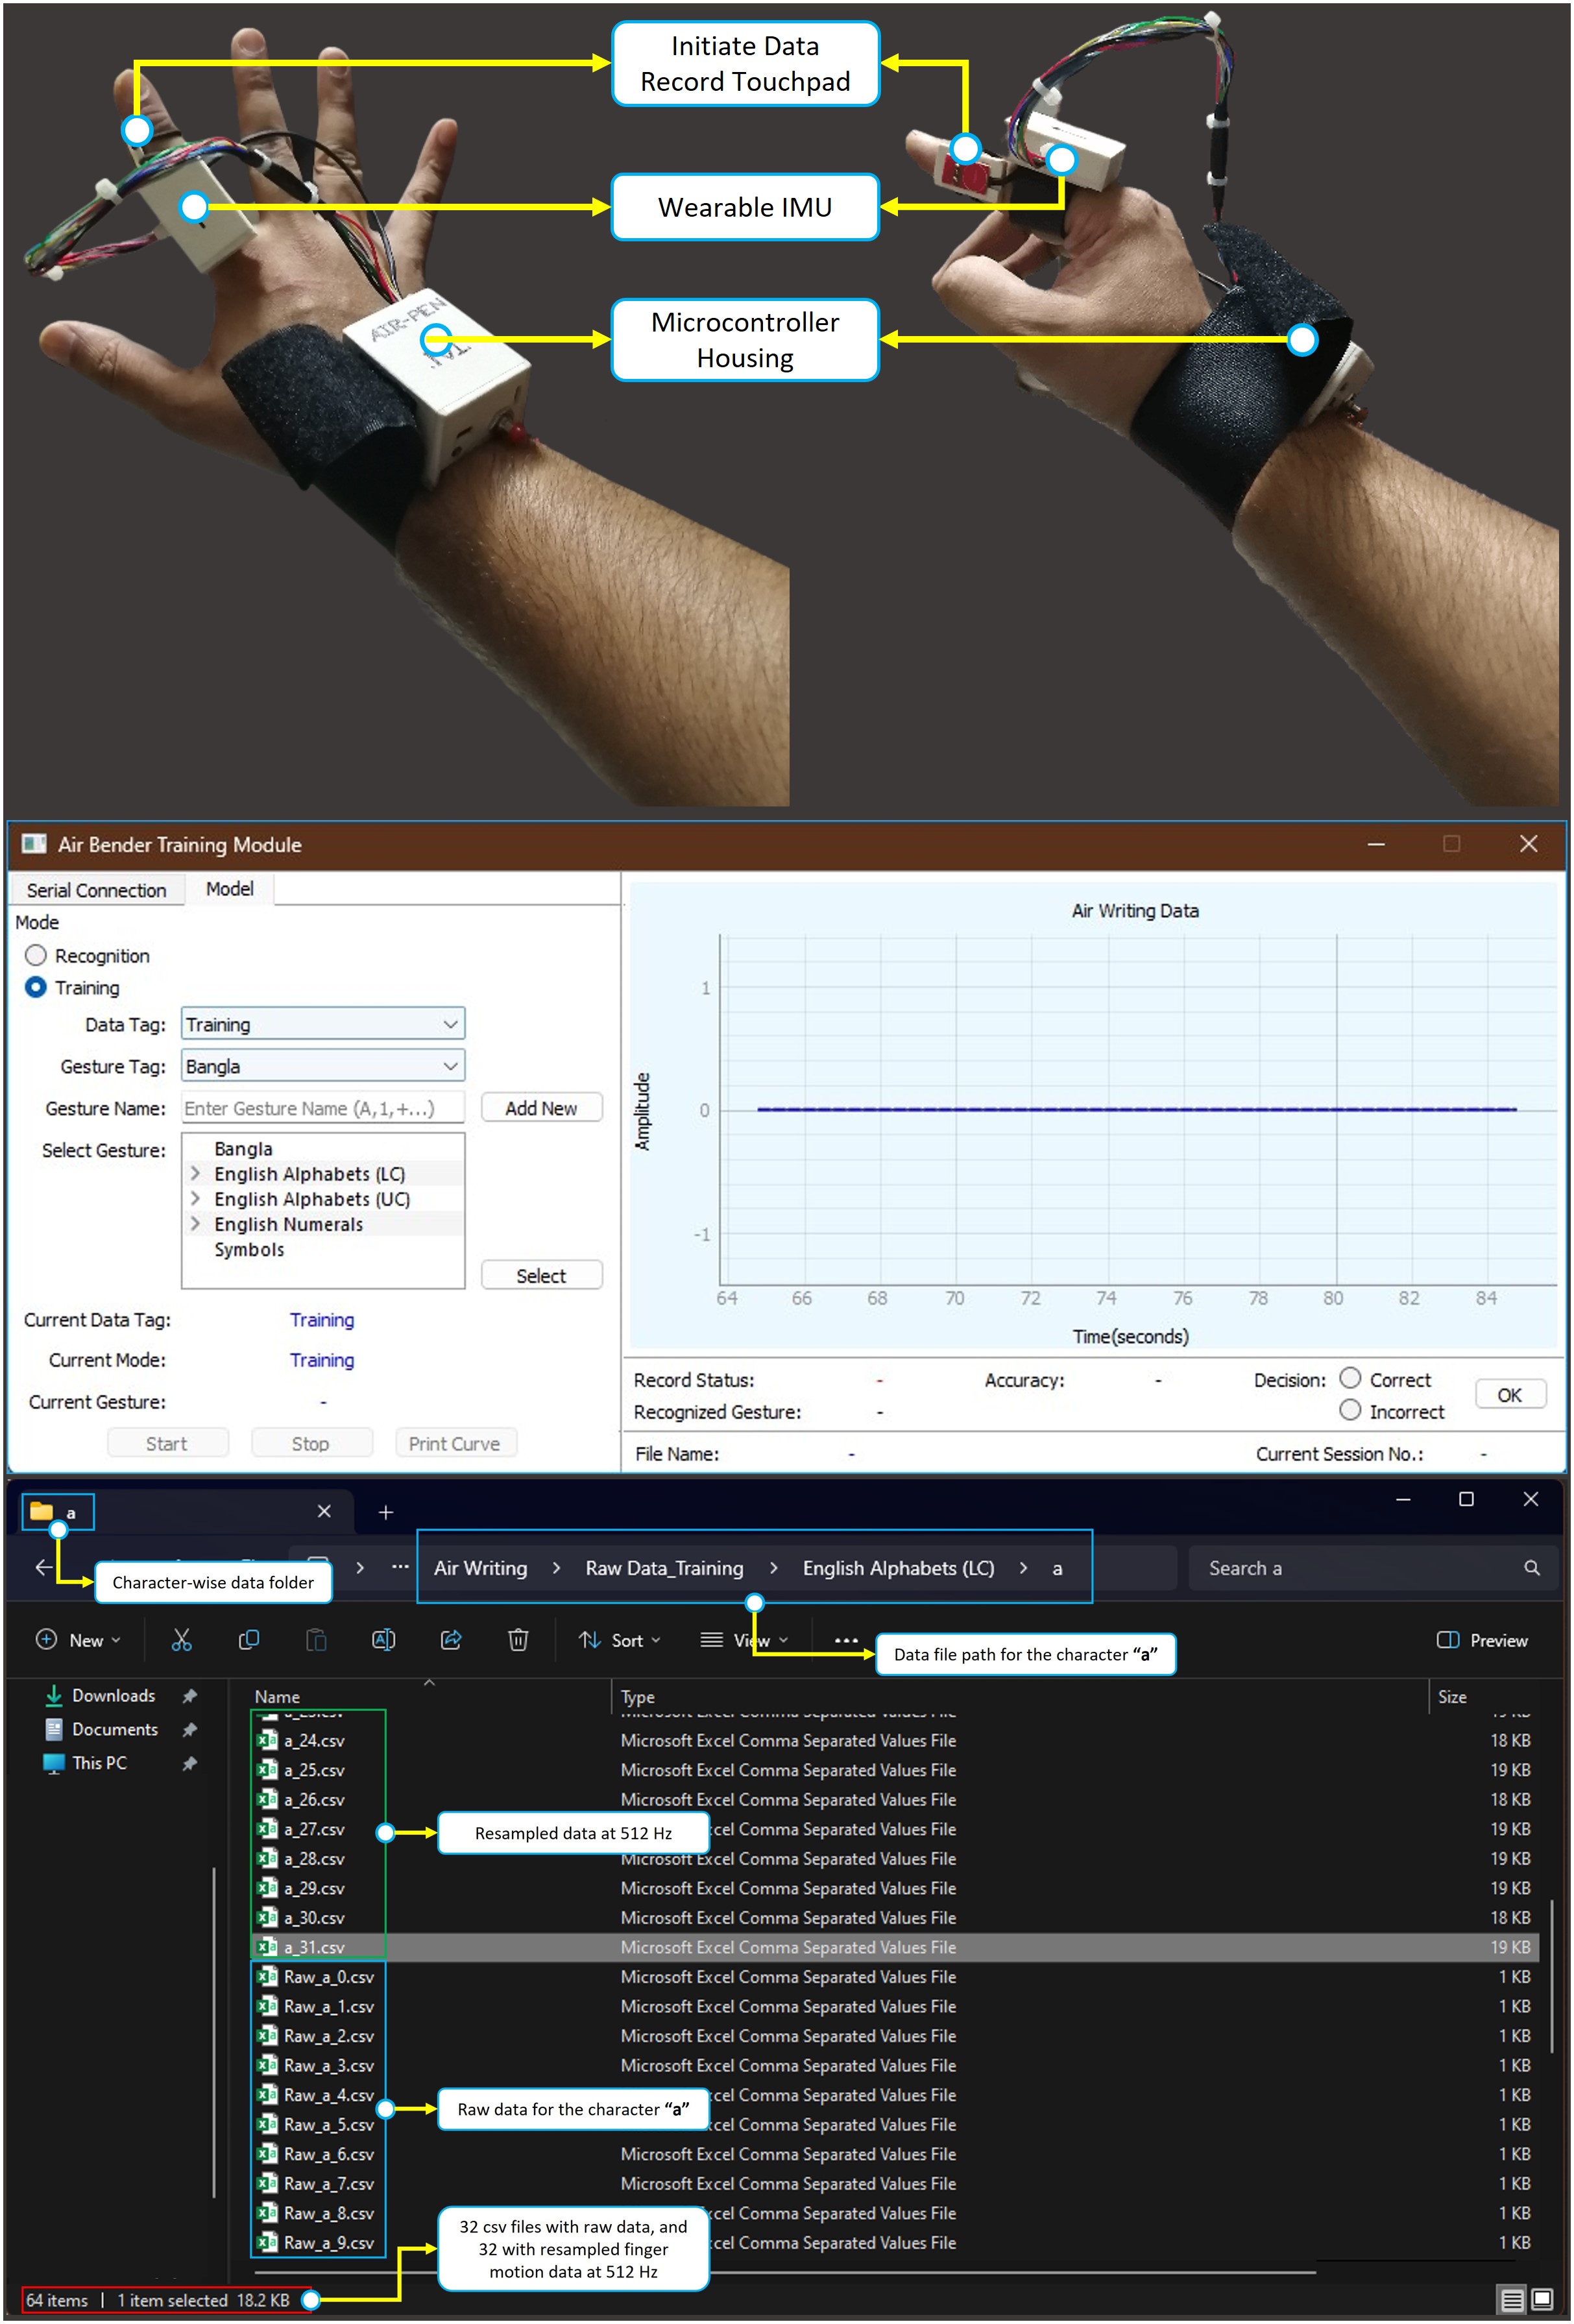This screenshot has width=1574, height=2324.
Task: Click the Share icon in toolbar
Action: pos(451,1640)
